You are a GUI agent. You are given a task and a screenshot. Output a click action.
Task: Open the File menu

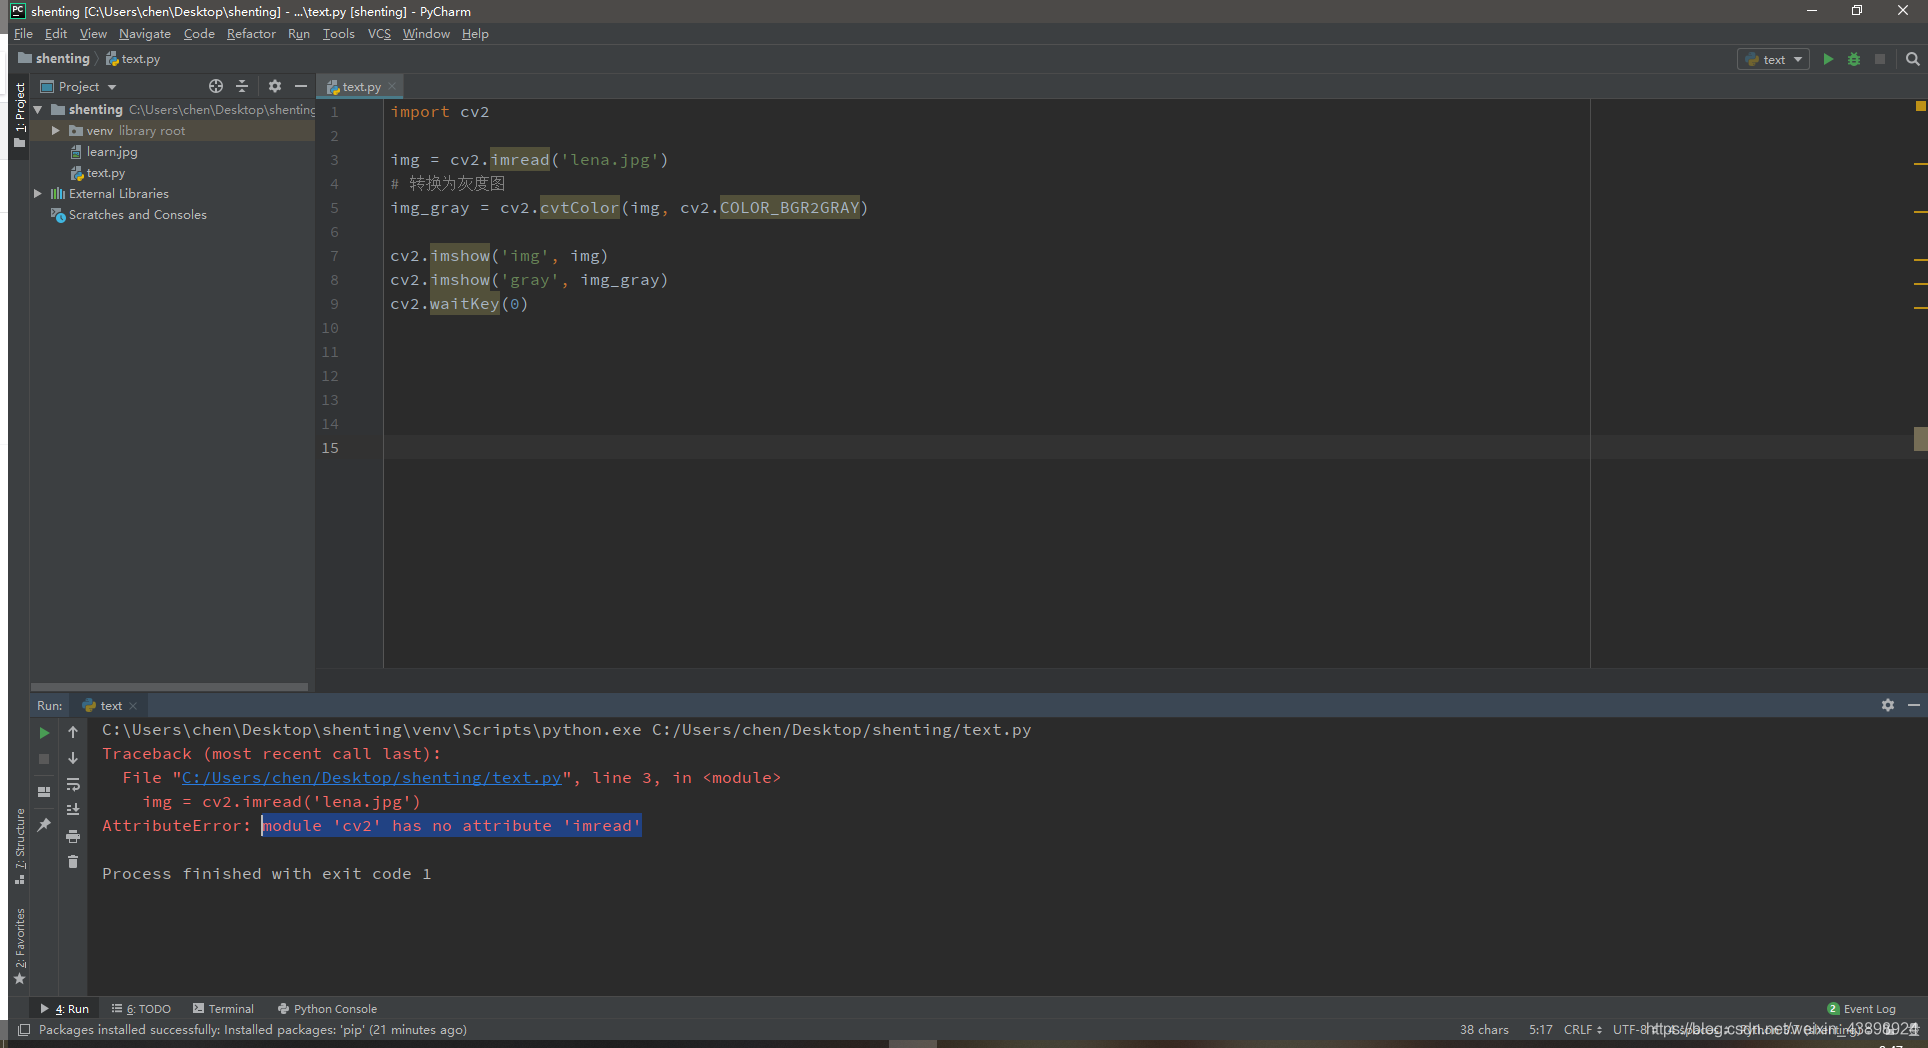point(23,34)
